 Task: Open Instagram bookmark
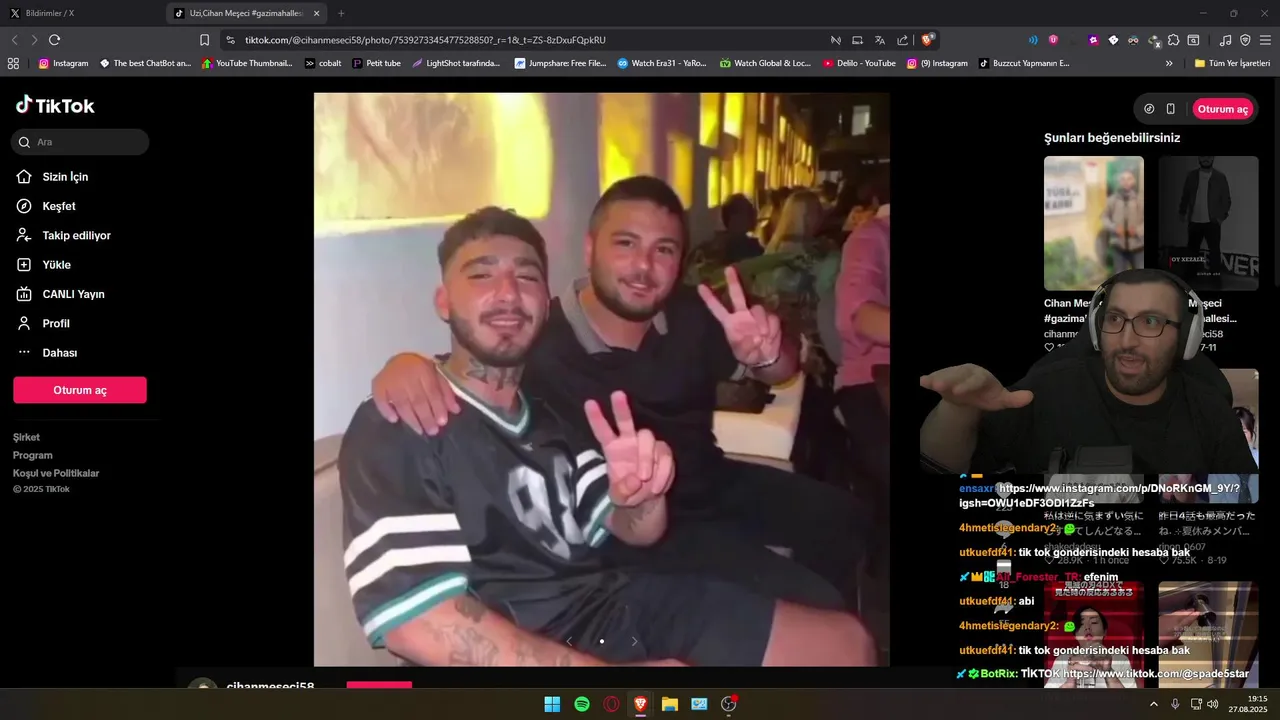(x=63, y=63)
